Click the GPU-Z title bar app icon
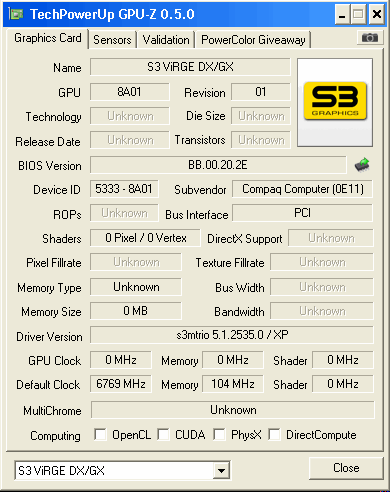This screenshot has height=492, width=390. pyautogui.click(x=16, y=14)
